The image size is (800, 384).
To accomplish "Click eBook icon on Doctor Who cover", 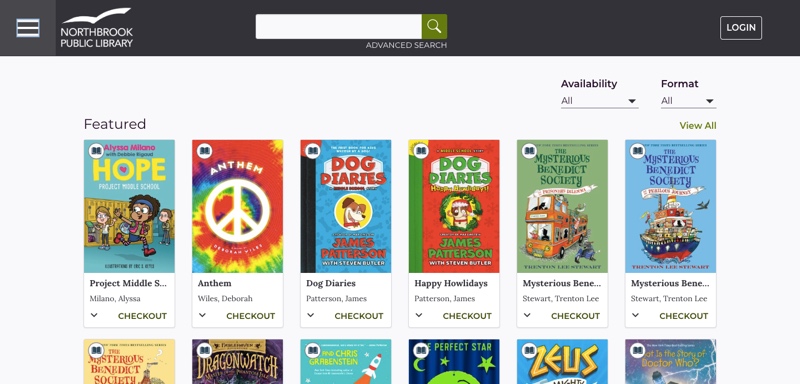I will [637, 350].
